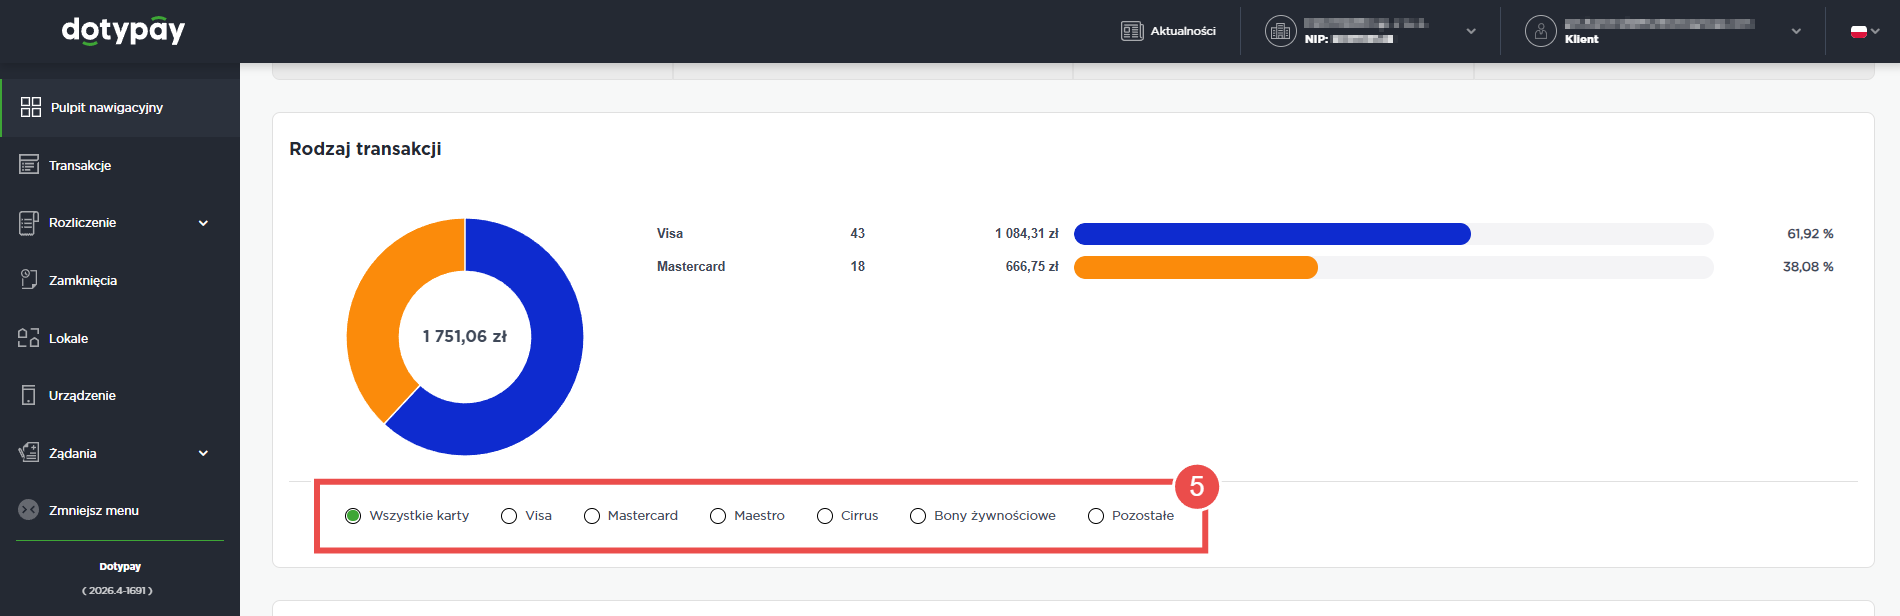1900x616 pixels.
Task: Choose the Bony żywnościowe radio option
Action: coord(918,516)
